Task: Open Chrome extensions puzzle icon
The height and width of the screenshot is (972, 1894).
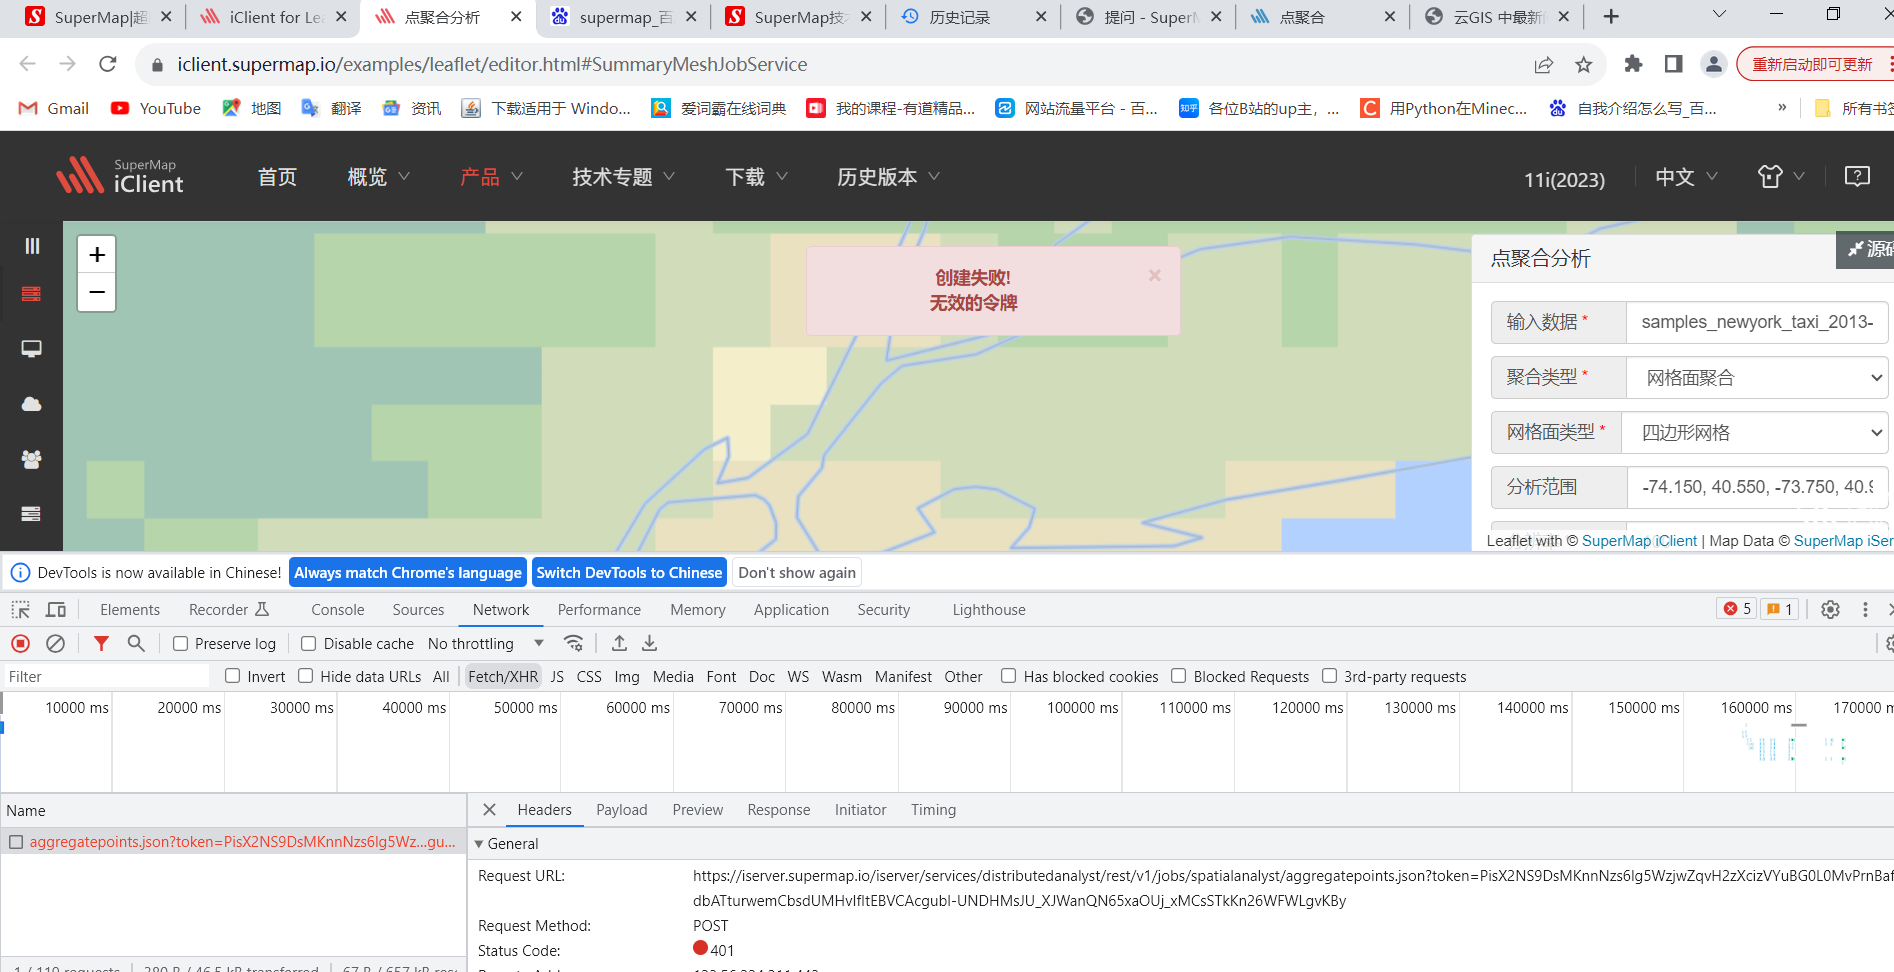Action: [1633, 64]
